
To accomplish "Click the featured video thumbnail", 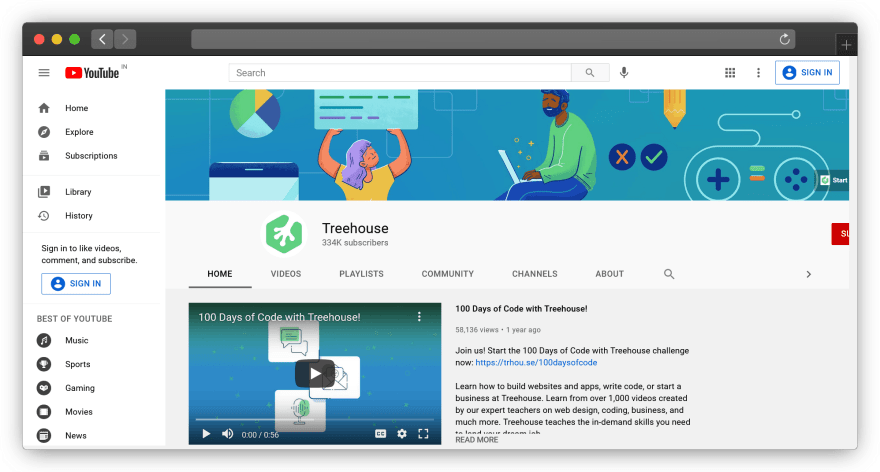I will point(315,374).
